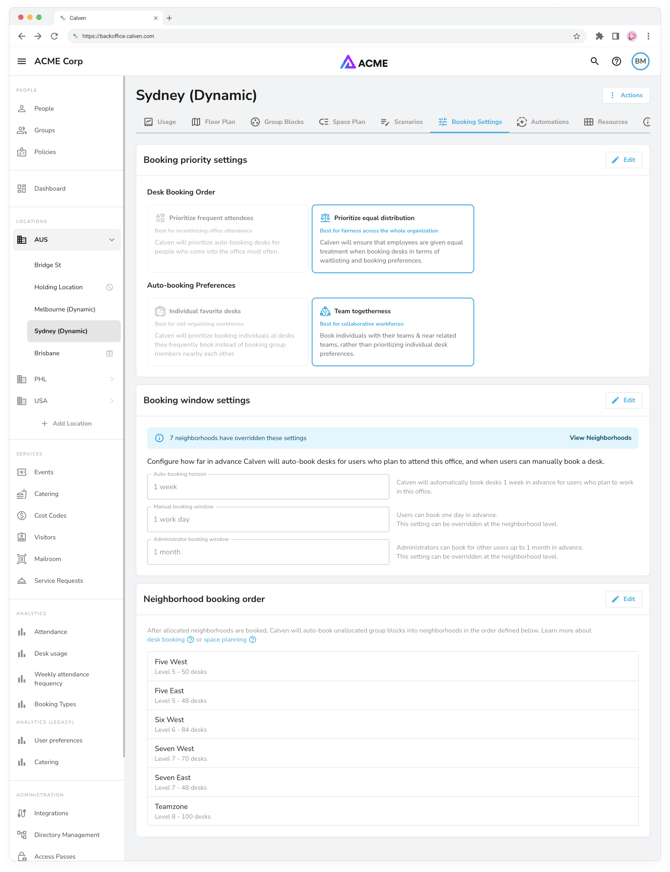Open the hamburger navigation menu
670x872 pixels.
pyautogui.click(x=21, y=61)
